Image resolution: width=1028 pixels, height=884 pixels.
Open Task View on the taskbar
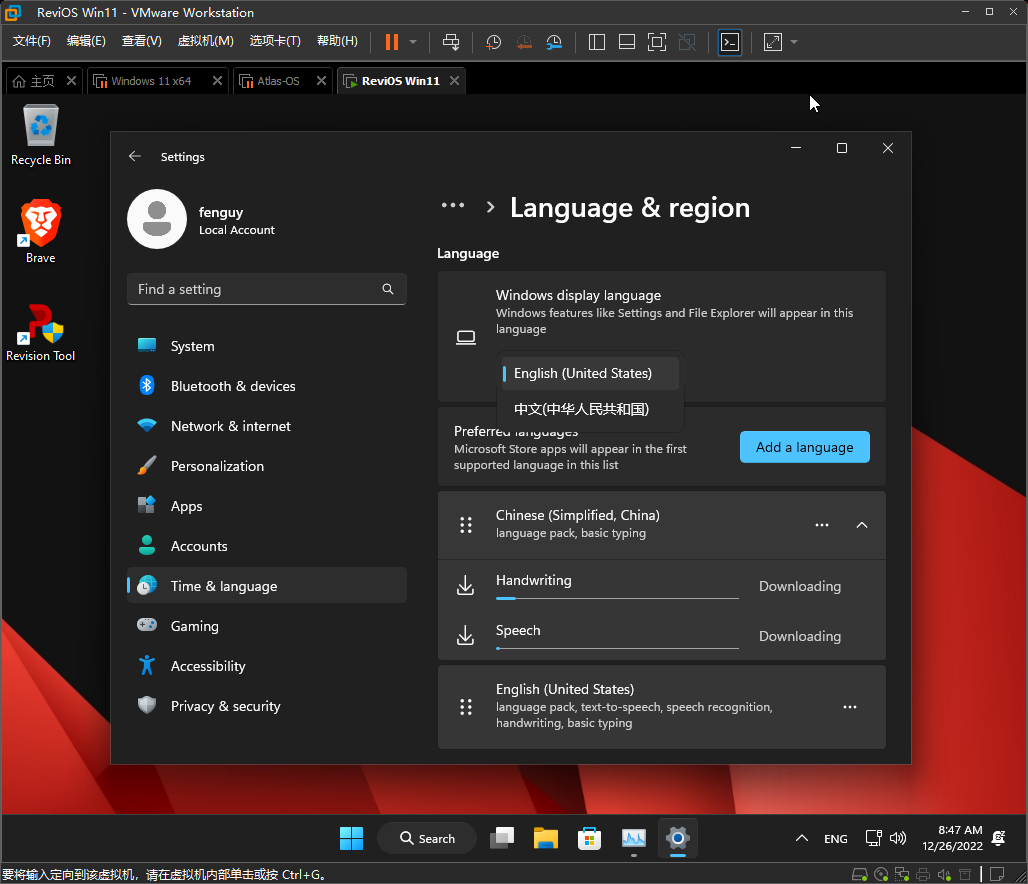point(501,838)
